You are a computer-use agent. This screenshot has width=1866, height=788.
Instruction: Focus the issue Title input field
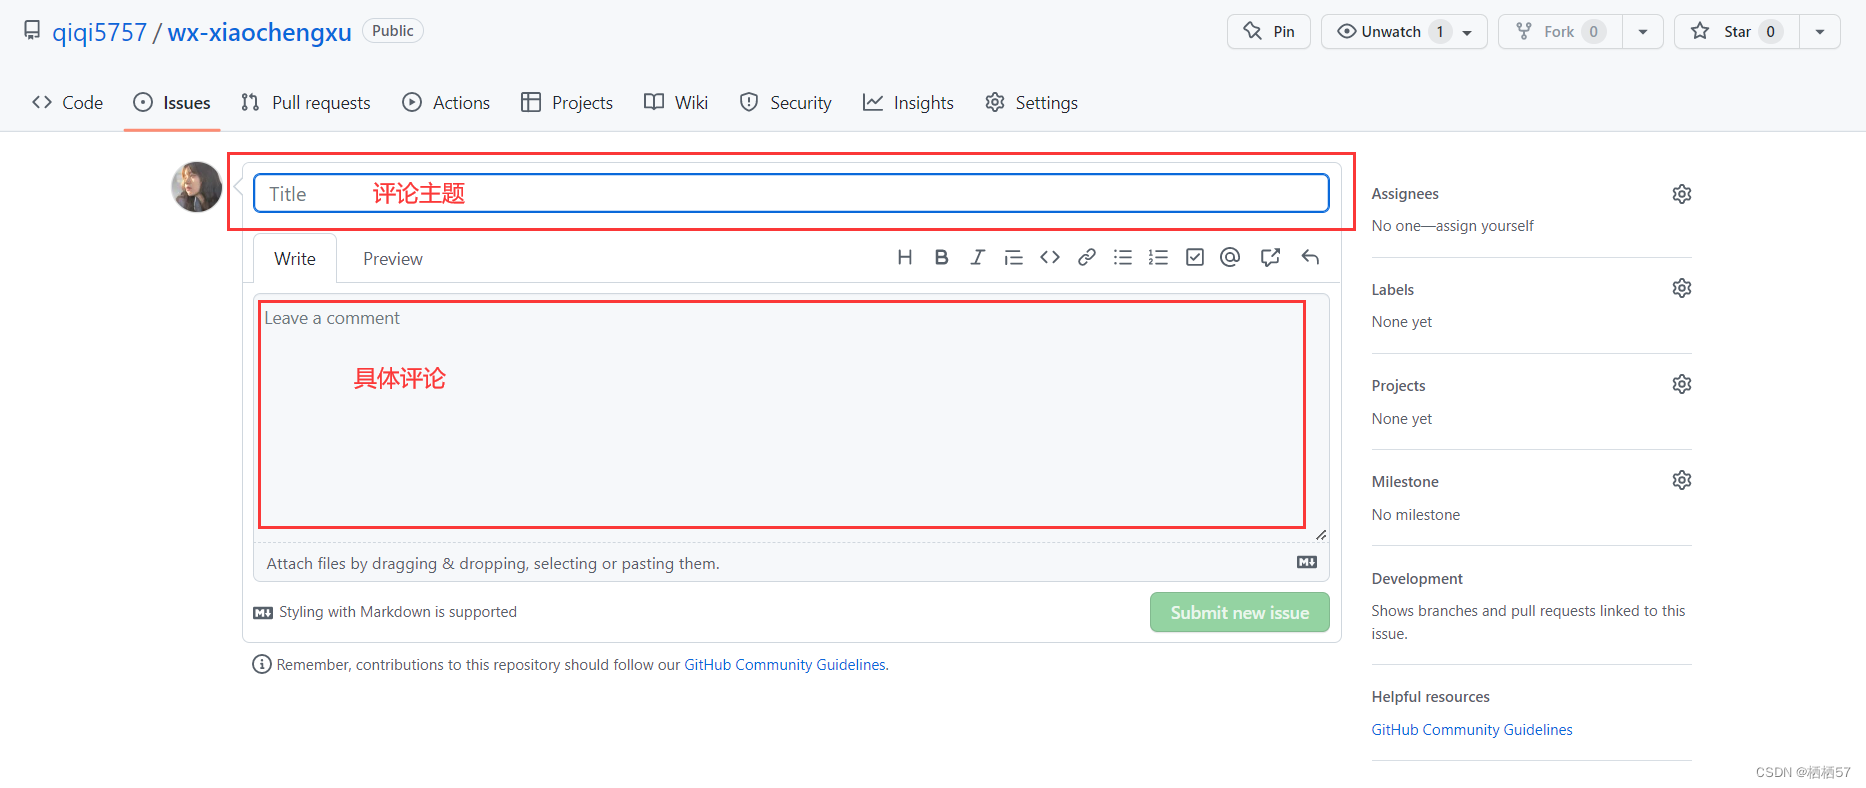coord(791,193)
